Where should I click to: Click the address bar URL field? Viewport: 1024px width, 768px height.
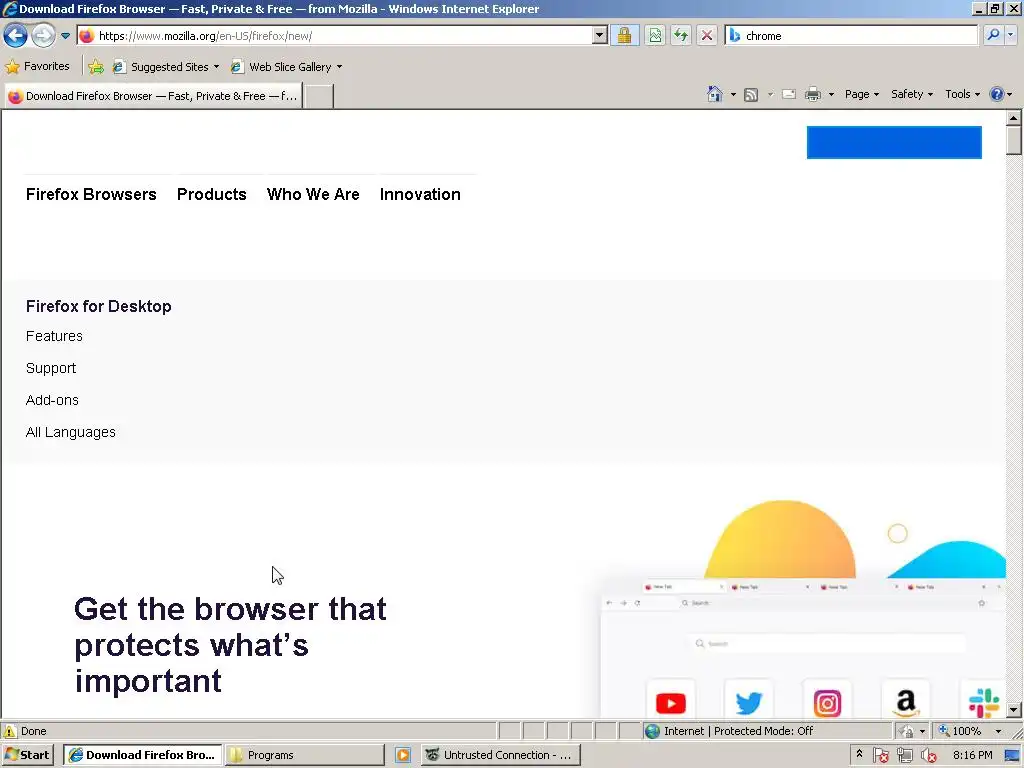pos(334,36)
